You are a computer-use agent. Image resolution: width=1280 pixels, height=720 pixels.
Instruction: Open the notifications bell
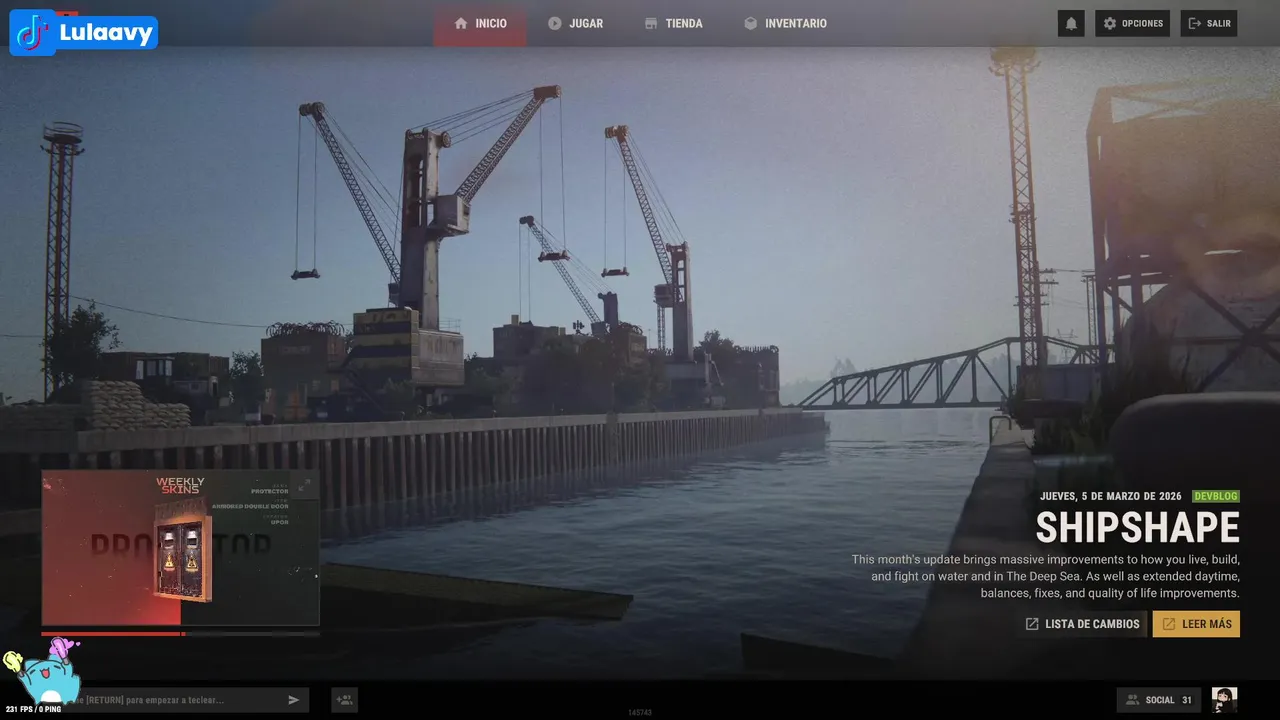pyautogui.click(x=1071, y=23)
